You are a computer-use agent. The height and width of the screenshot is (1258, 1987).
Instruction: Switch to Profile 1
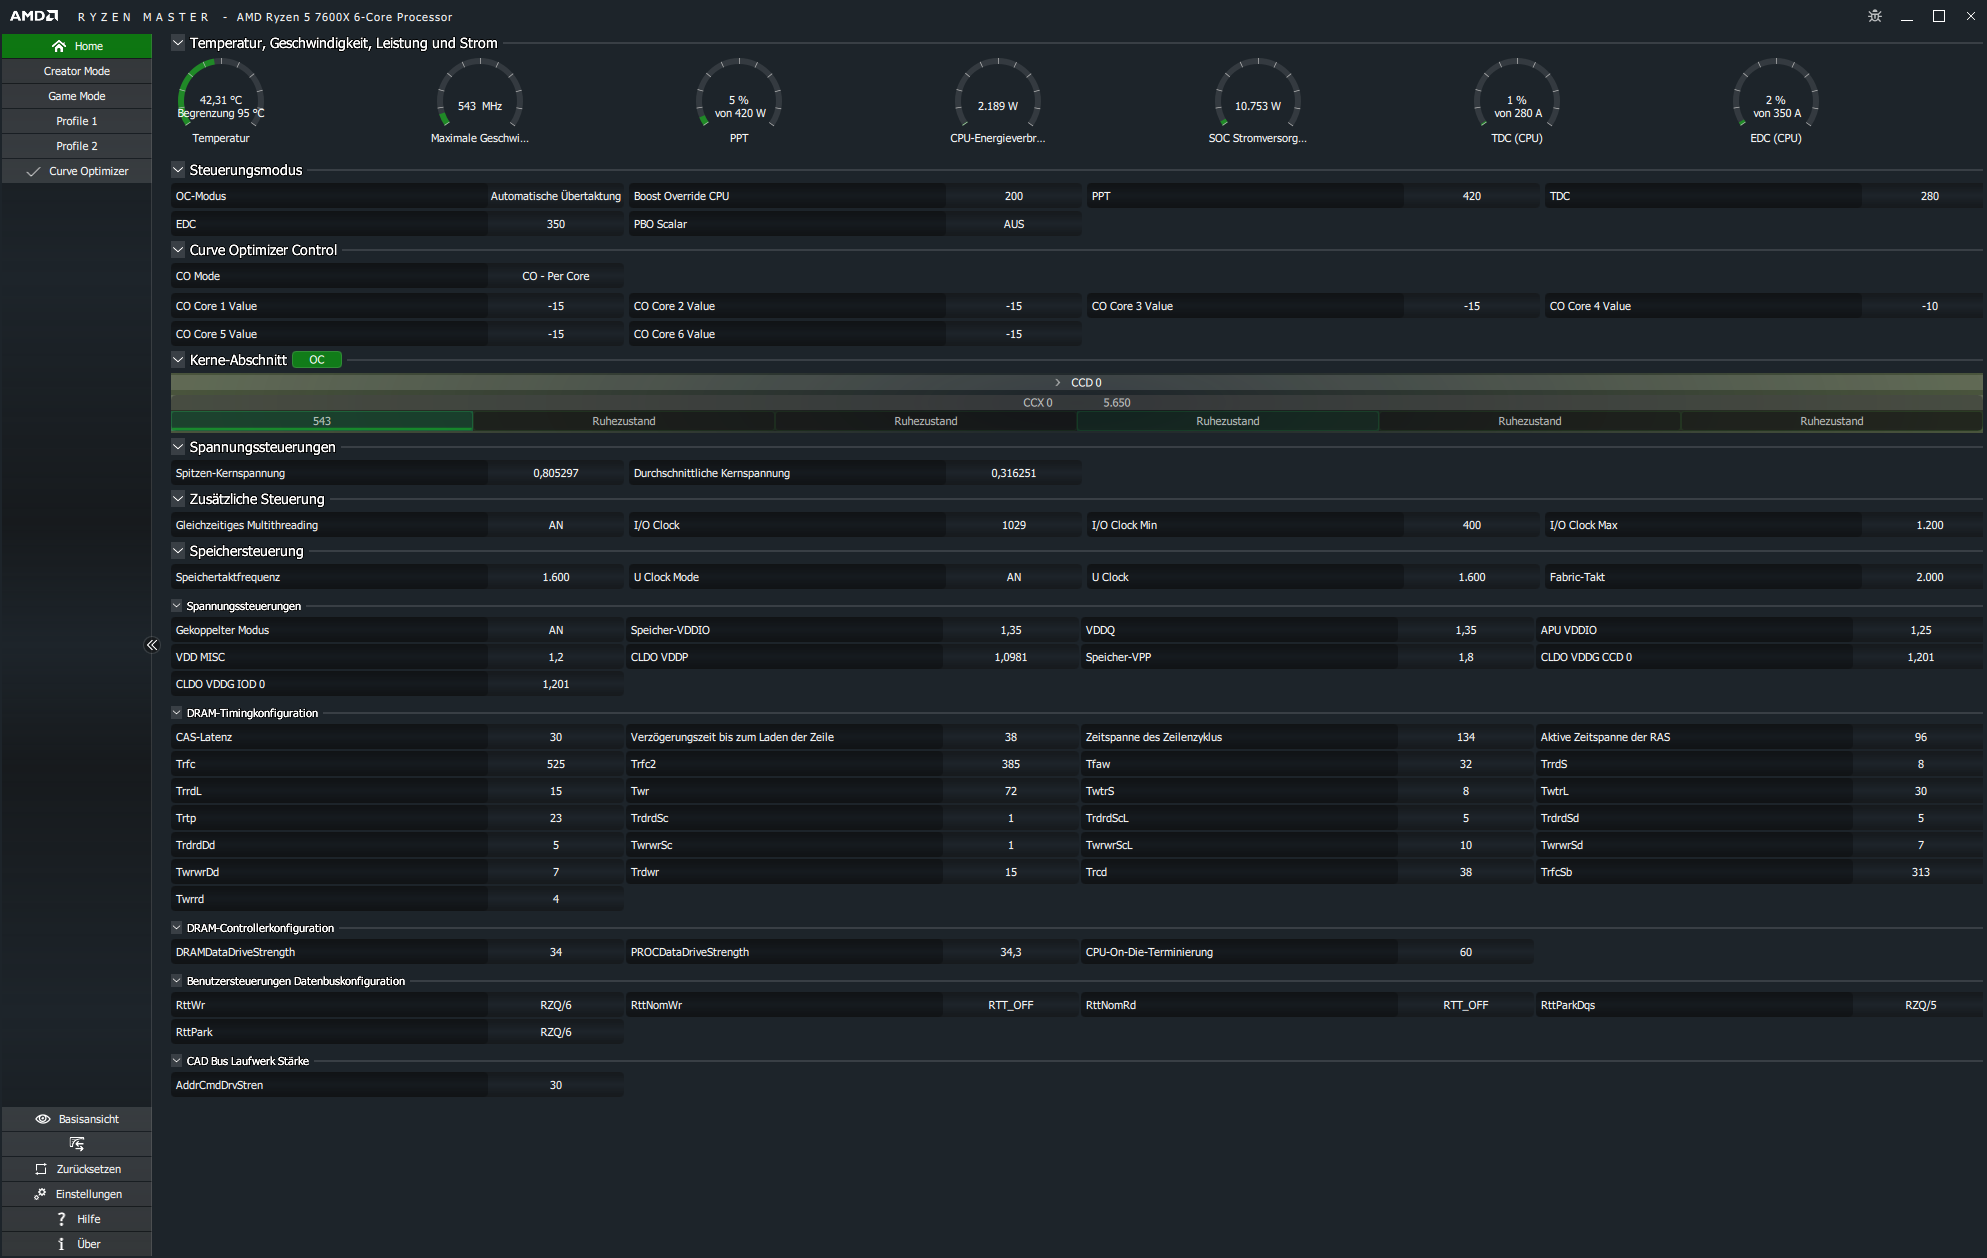(x=77, y=121)
